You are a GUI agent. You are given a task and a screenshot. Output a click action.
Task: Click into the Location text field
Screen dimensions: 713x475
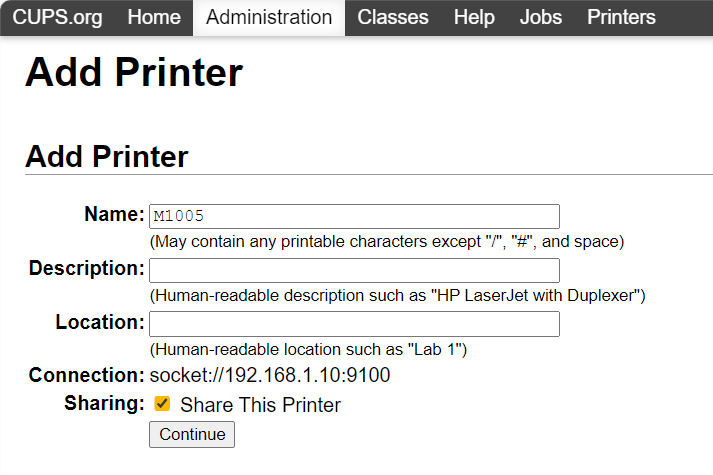[354, 324]
